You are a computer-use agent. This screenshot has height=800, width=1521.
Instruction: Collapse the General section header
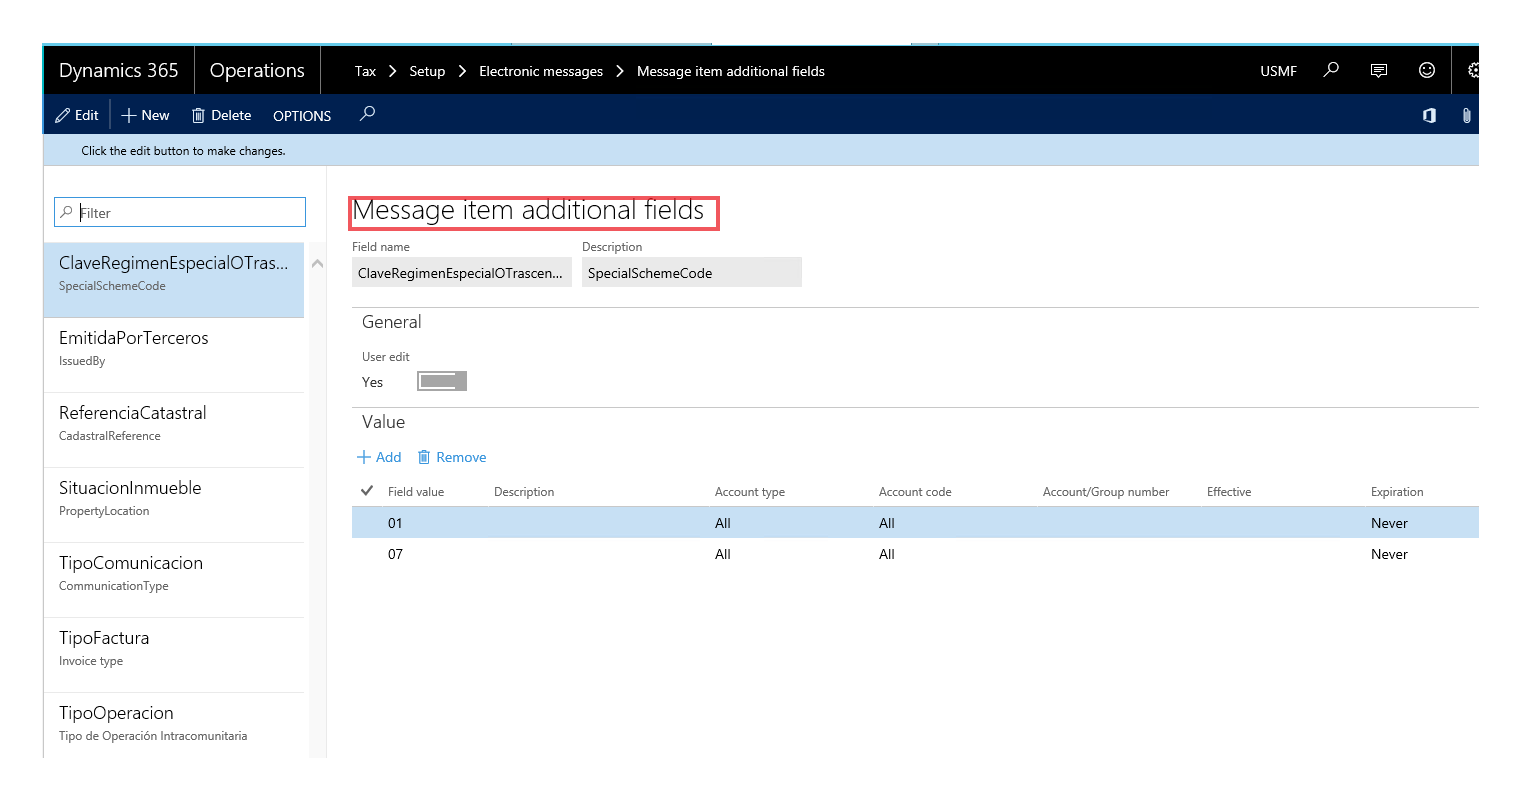coord(392,322)
